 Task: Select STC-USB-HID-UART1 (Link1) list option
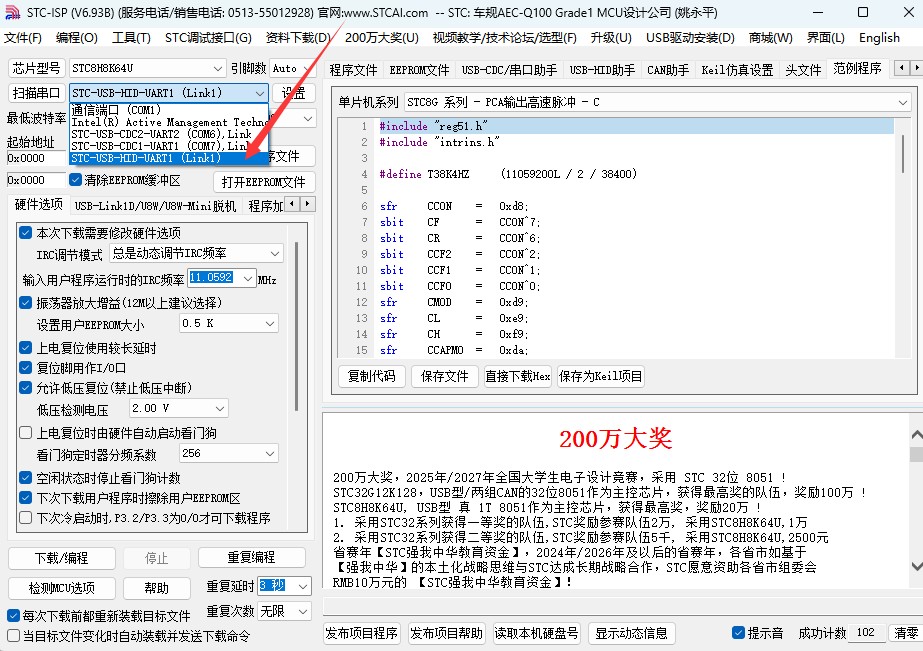(x=169, y=158)
